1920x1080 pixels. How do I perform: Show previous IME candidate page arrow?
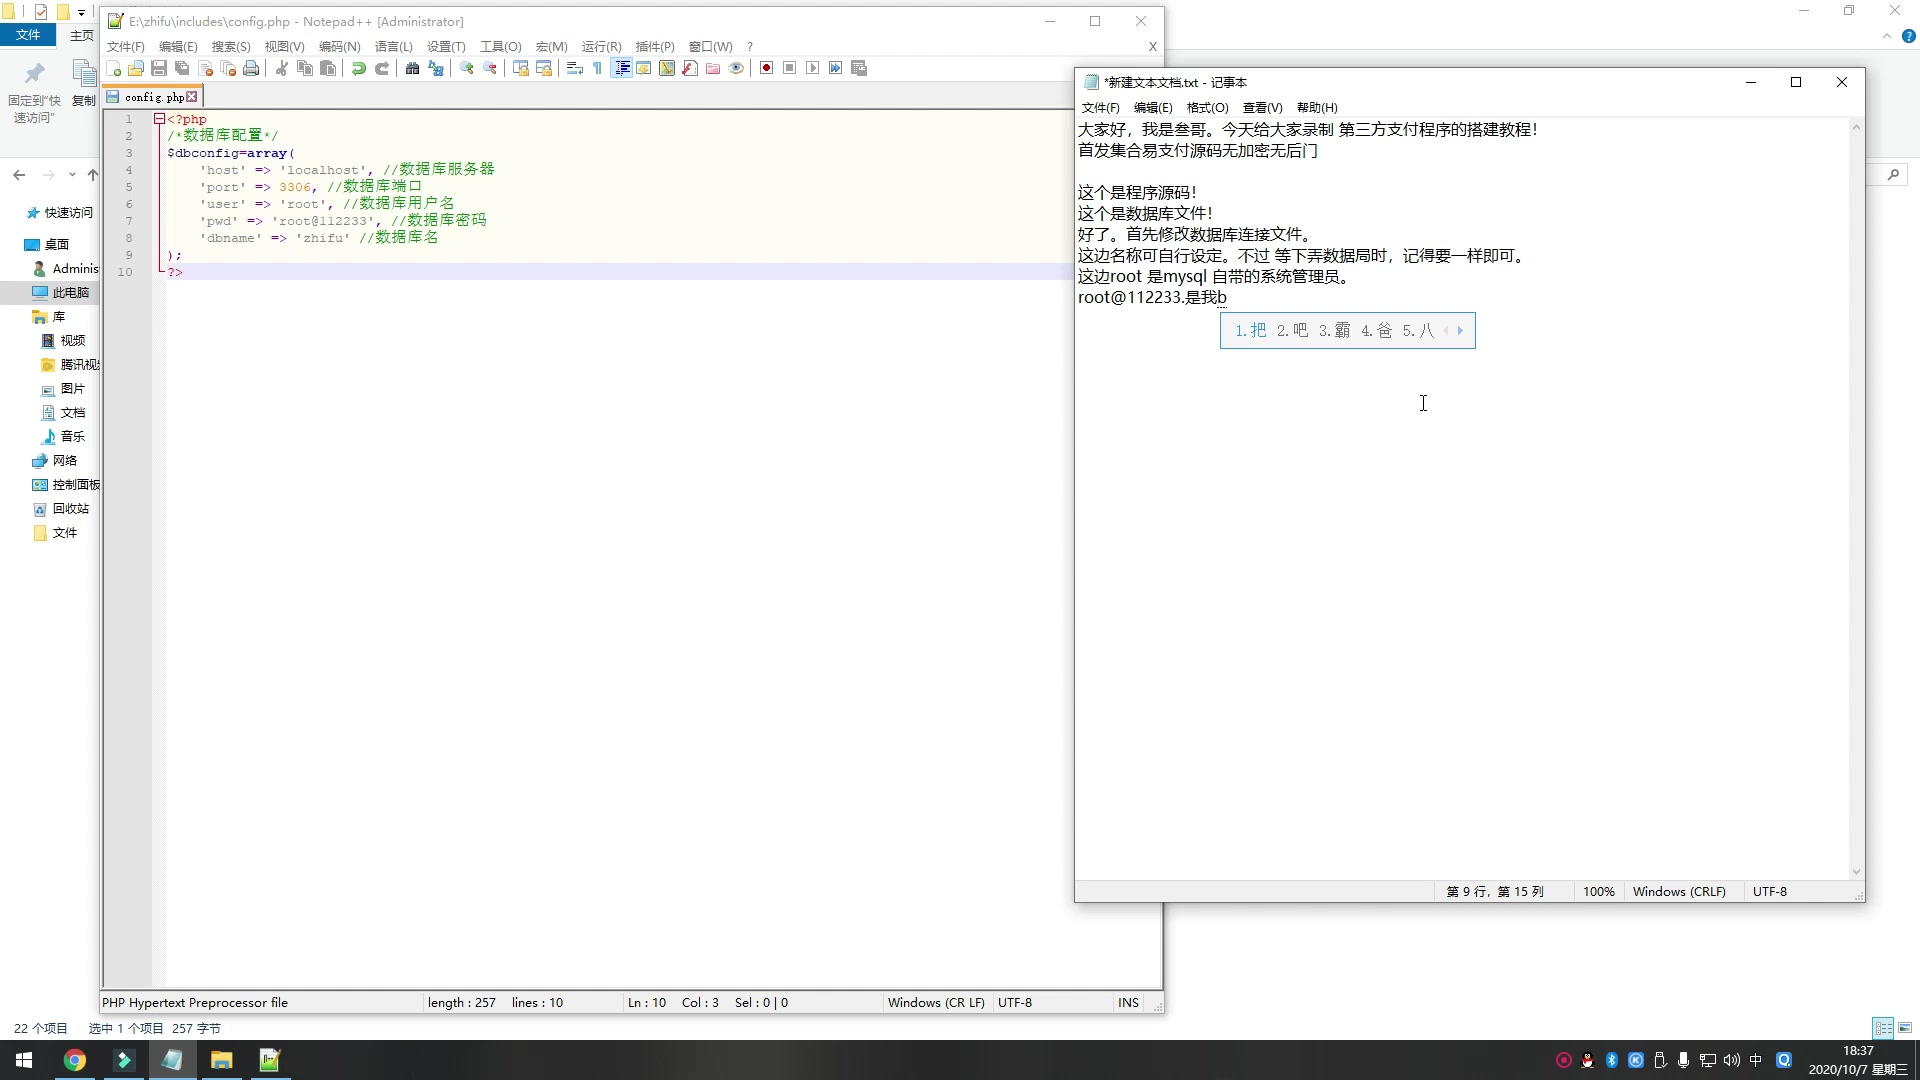(1446, 331)
